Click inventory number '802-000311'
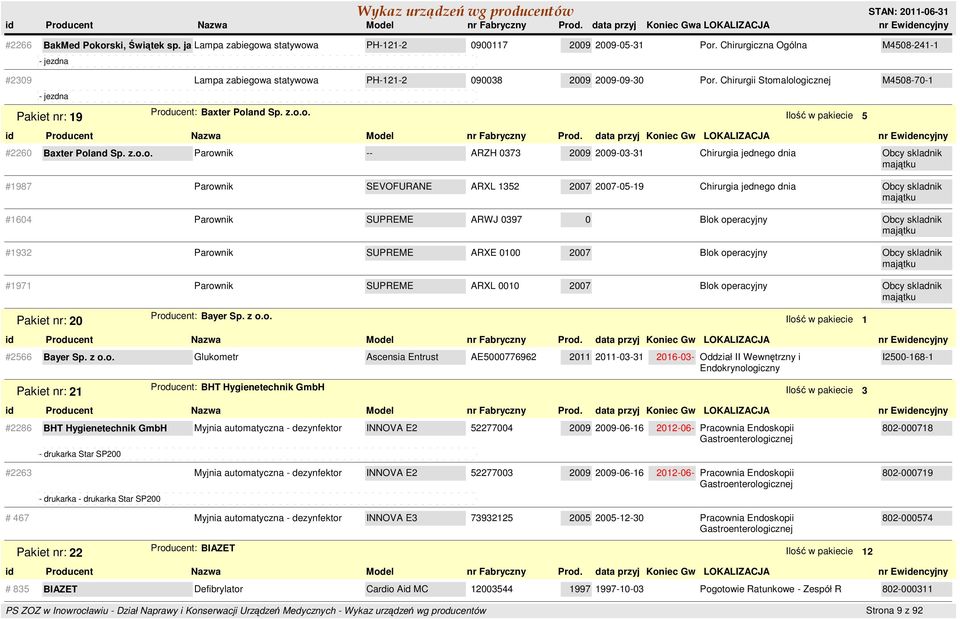The image size is (960, 619). point(907,589)
